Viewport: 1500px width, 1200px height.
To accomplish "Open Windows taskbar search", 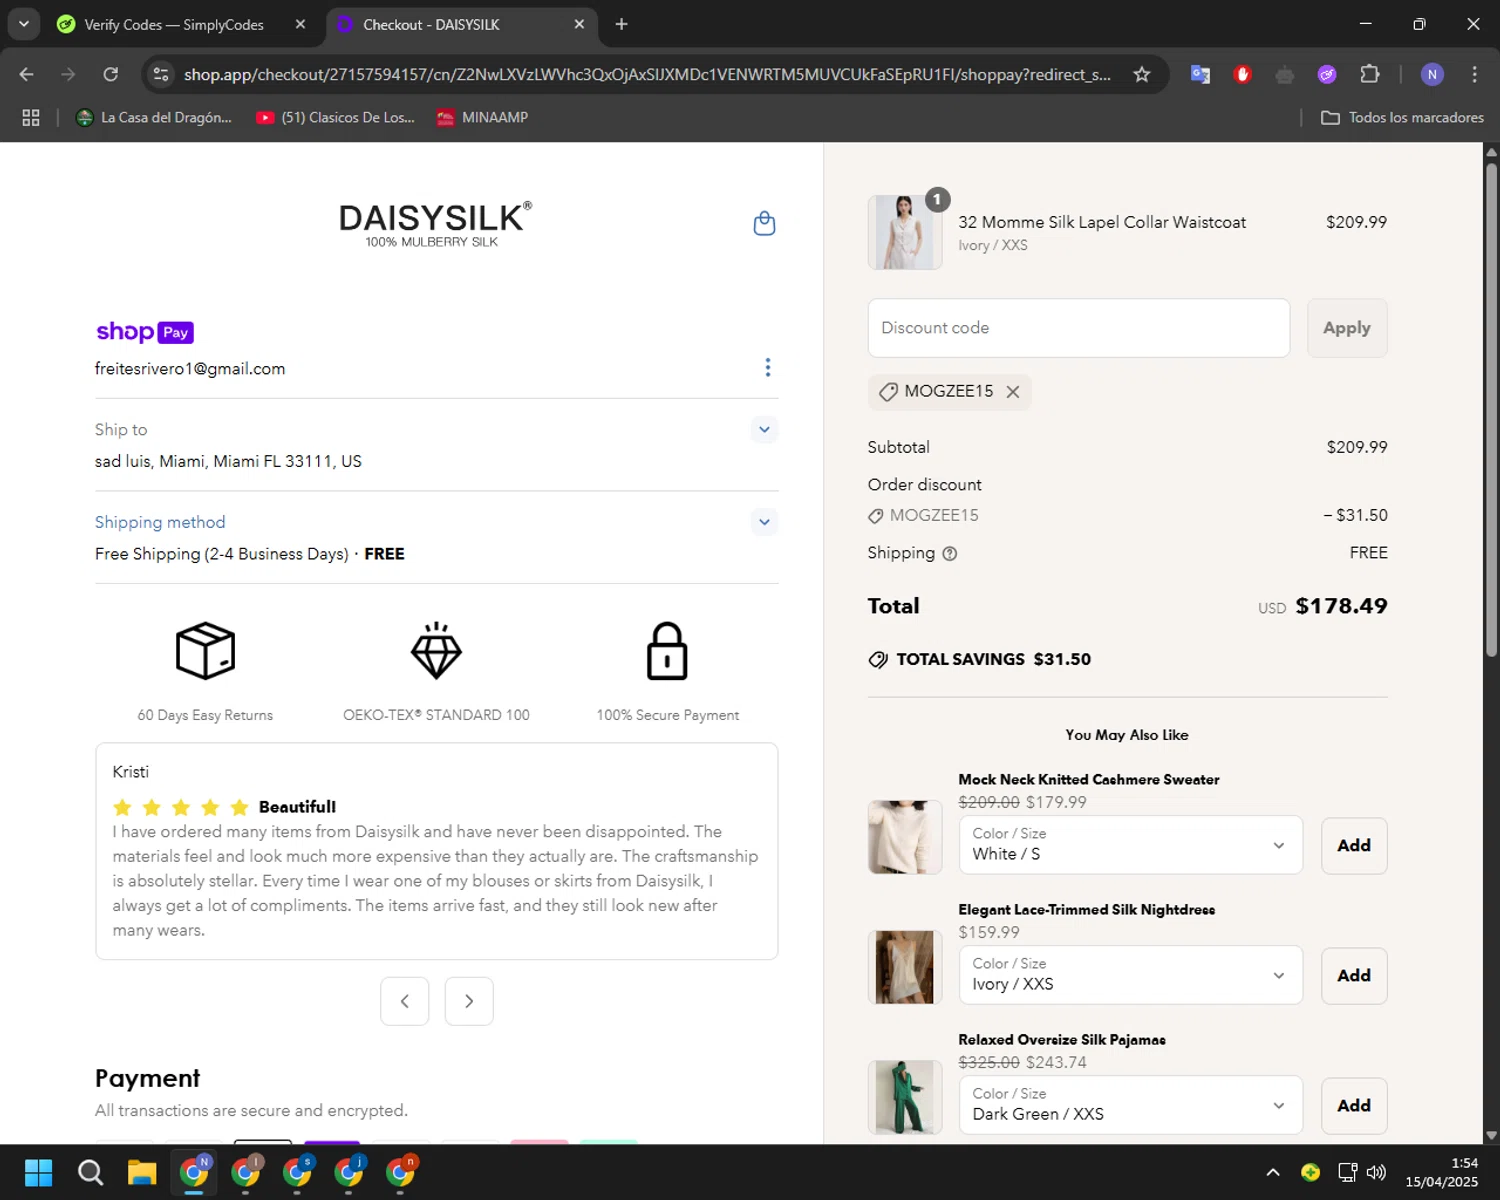I will point(90,1172).
